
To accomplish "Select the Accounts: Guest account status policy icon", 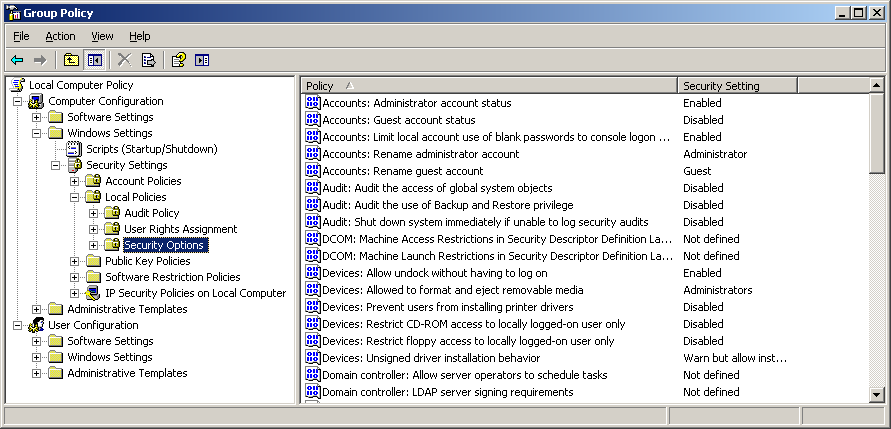I will click(312, 120).
